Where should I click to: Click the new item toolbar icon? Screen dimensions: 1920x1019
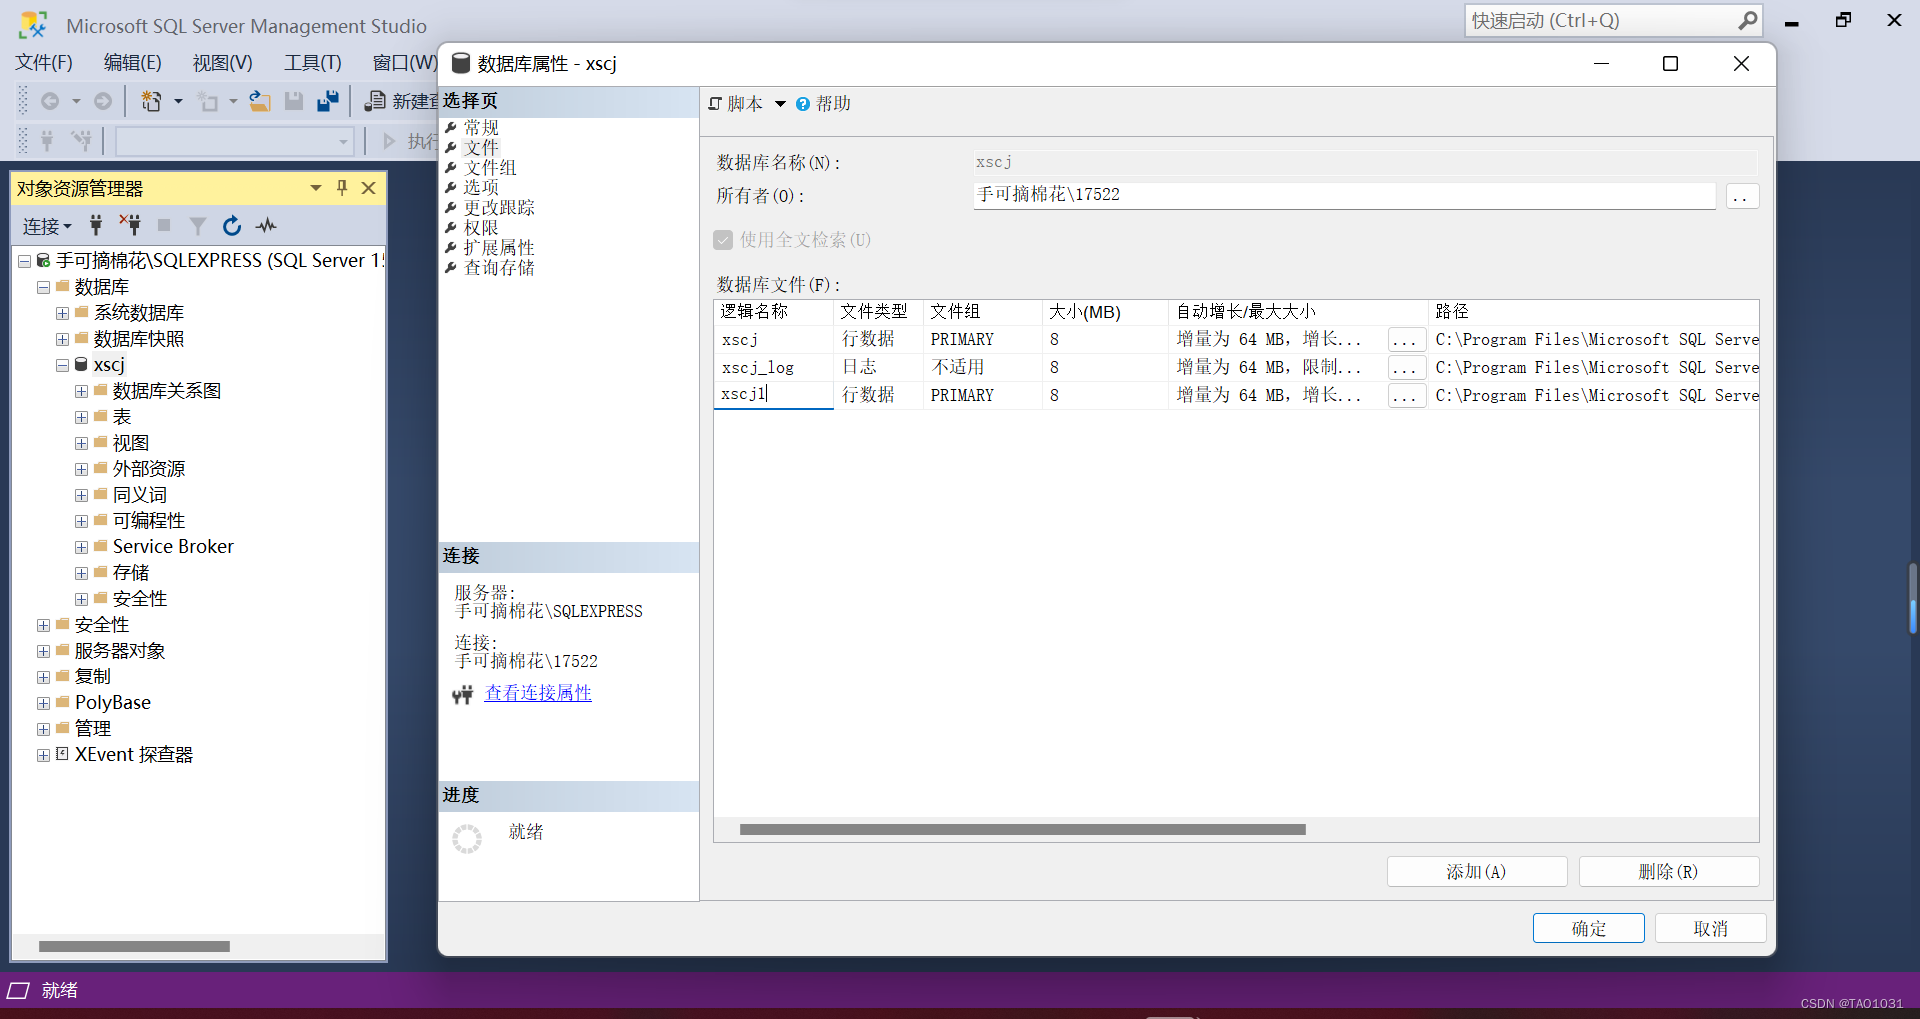point(151,101)
